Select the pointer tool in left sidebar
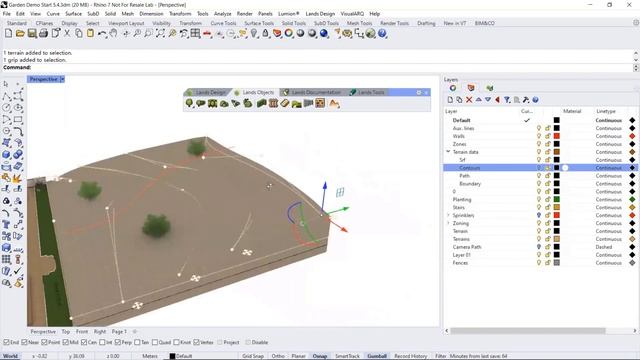The height and width of the screenshot is (360, 640). [6, 84]
